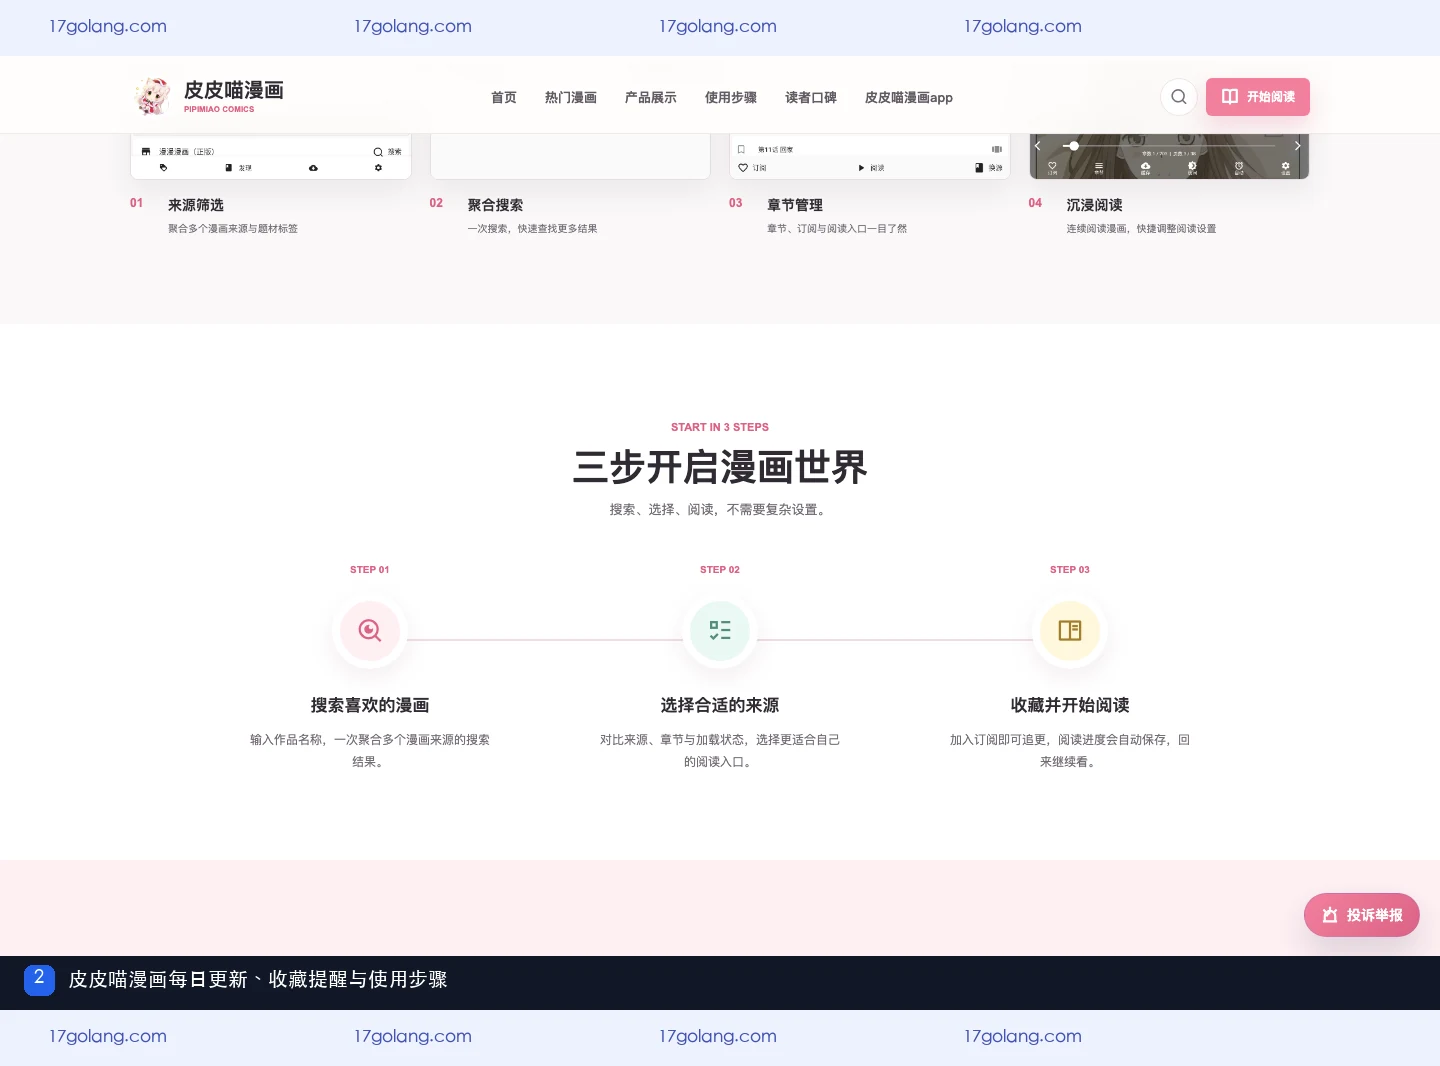Click the 搜索 magnifier in the 来源筛选 card

378,152
